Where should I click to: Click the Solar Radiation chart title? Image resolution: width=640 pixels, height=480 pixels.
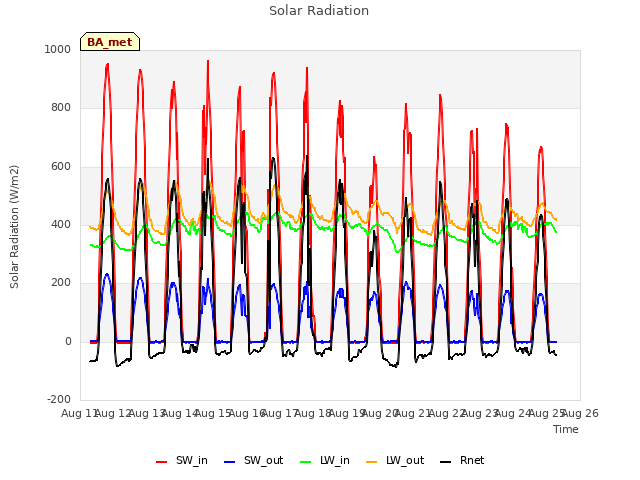(x=319, y=11)
